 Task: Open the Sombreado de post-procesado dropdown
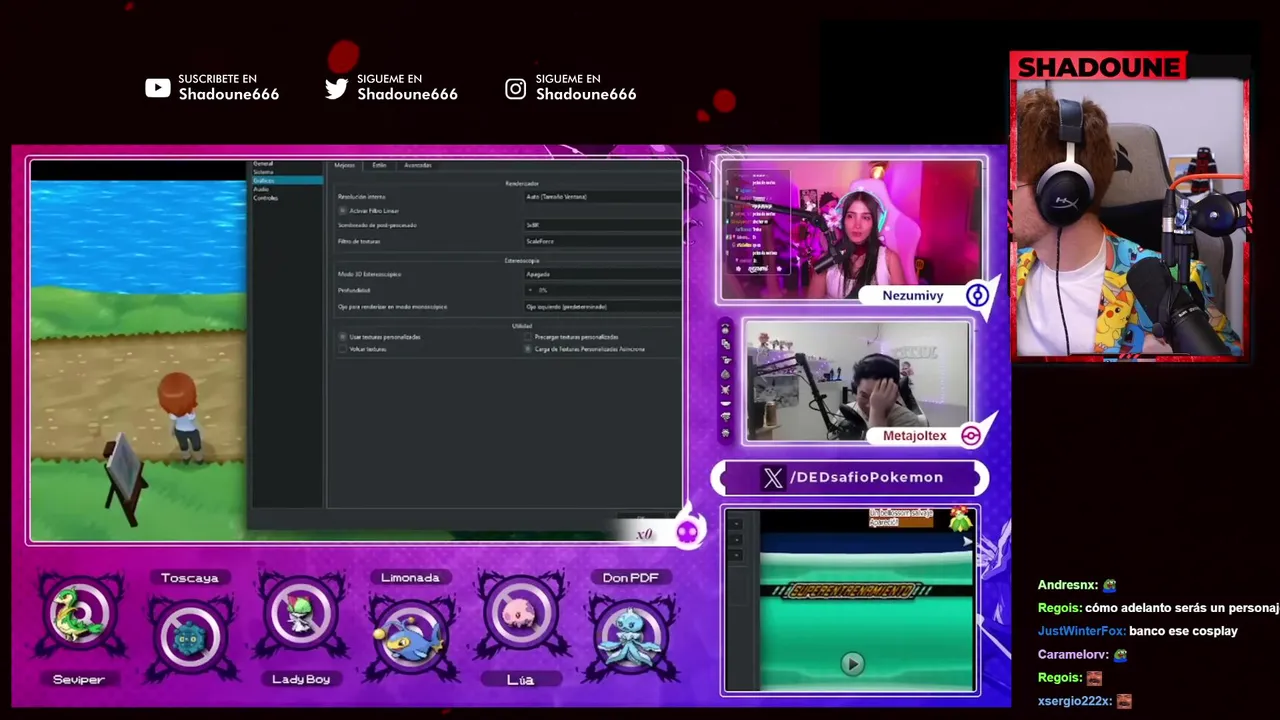[x=602, y=225]
